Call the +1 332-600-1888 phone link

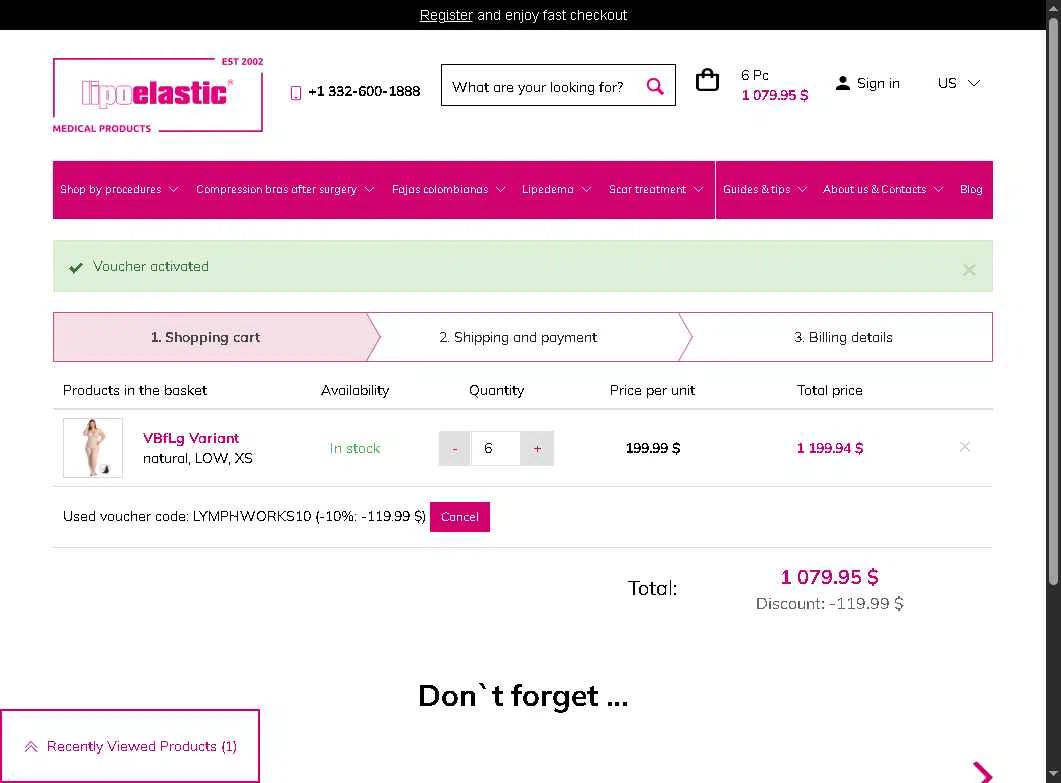(364, 91)
